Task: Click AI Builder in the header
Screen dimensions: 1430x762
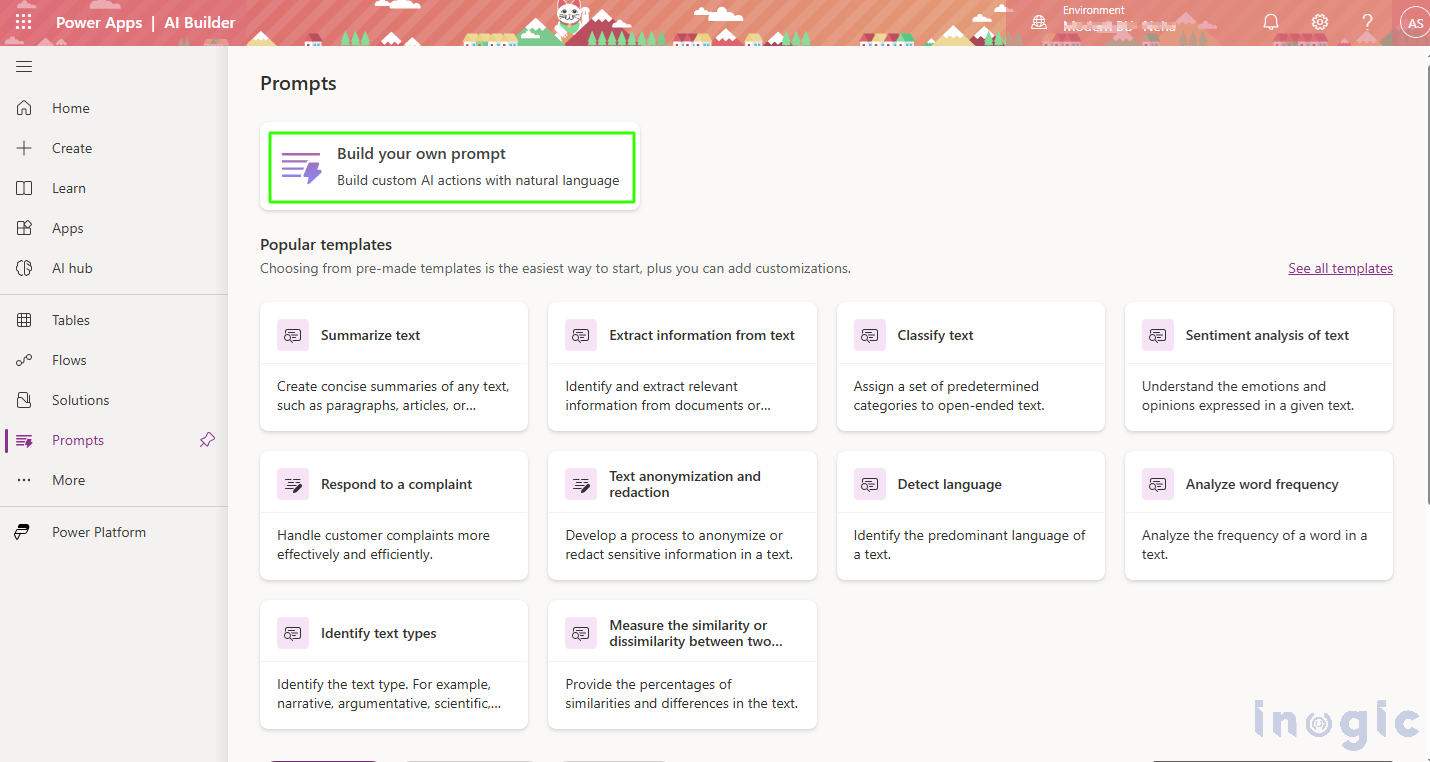Action: [200, 22]
